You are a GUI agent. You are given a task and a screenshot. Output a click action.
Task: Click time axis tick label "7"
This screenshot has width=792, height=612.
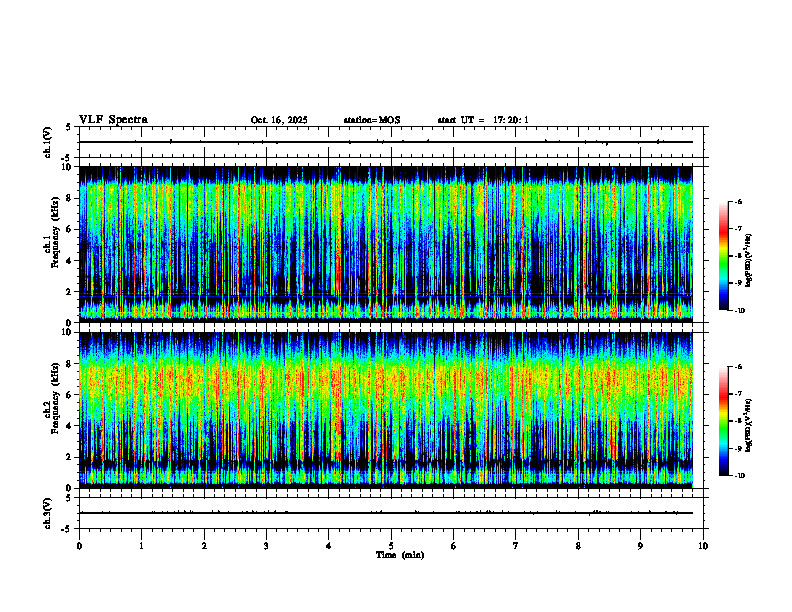tap(516, 546)
